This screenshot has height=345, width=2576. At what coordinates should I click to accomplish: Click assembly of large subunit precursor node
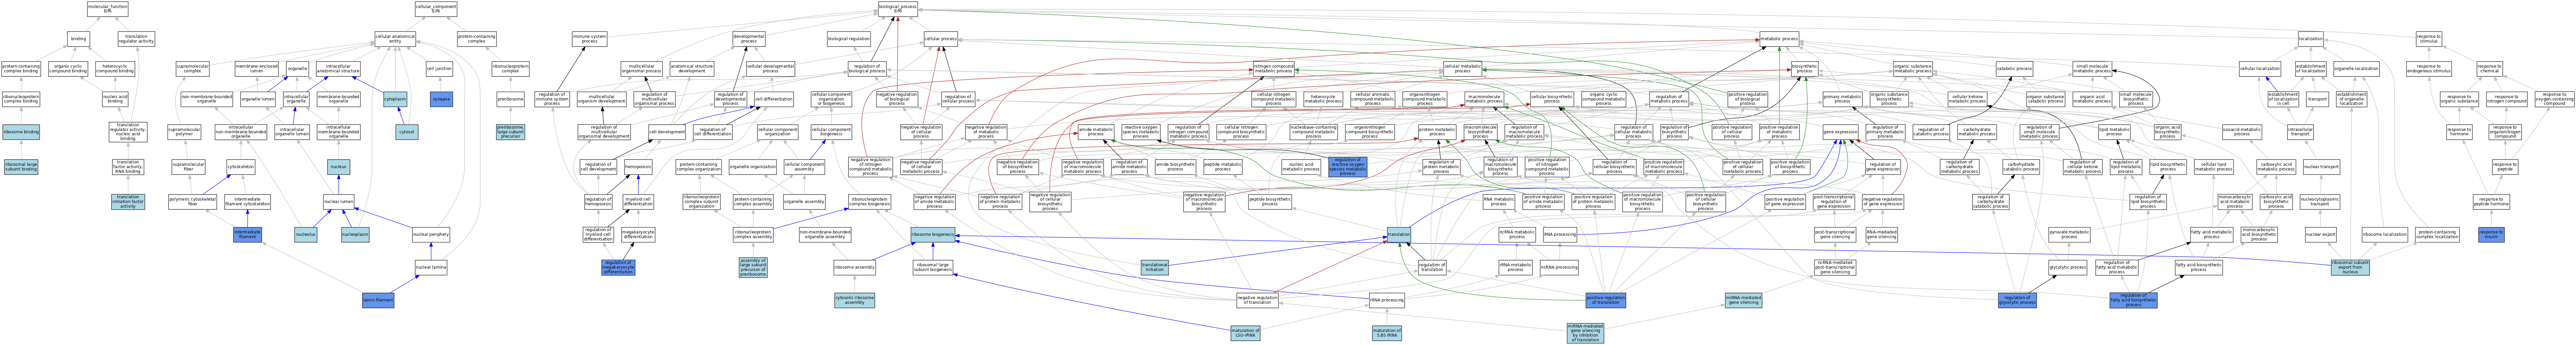coord(753,267)
